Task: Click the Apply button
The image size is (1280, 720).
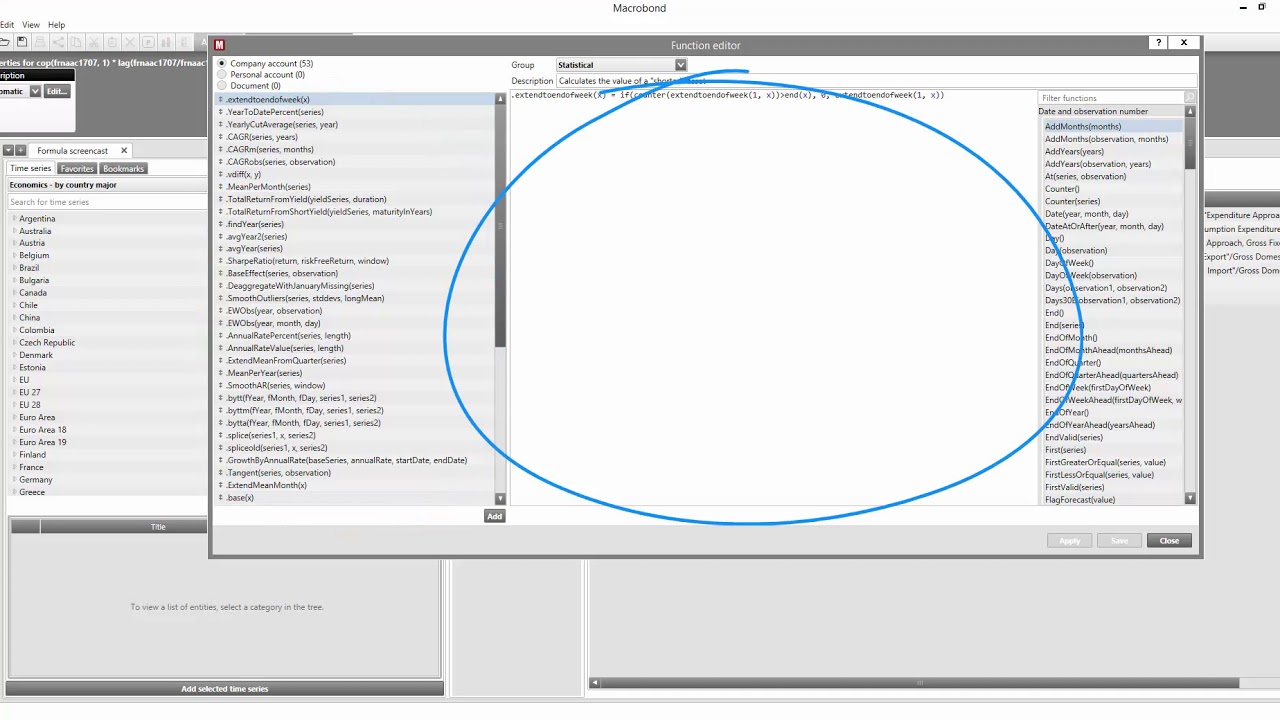Action: point(1069,541)
